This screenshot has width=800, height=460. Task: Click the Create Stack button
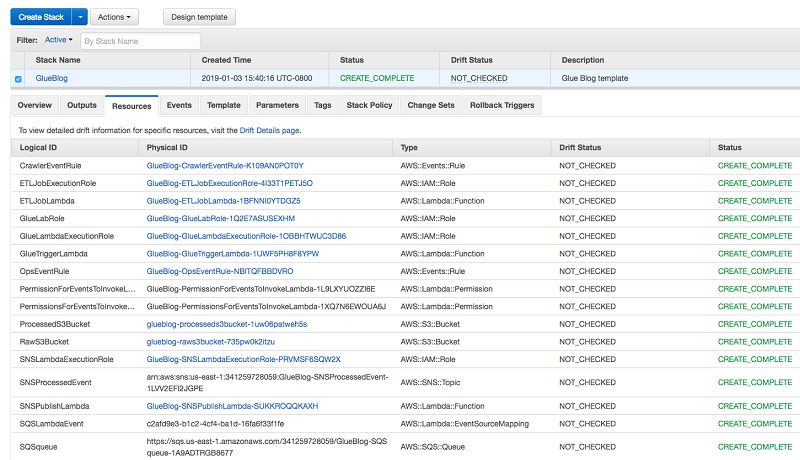point(41,17)
